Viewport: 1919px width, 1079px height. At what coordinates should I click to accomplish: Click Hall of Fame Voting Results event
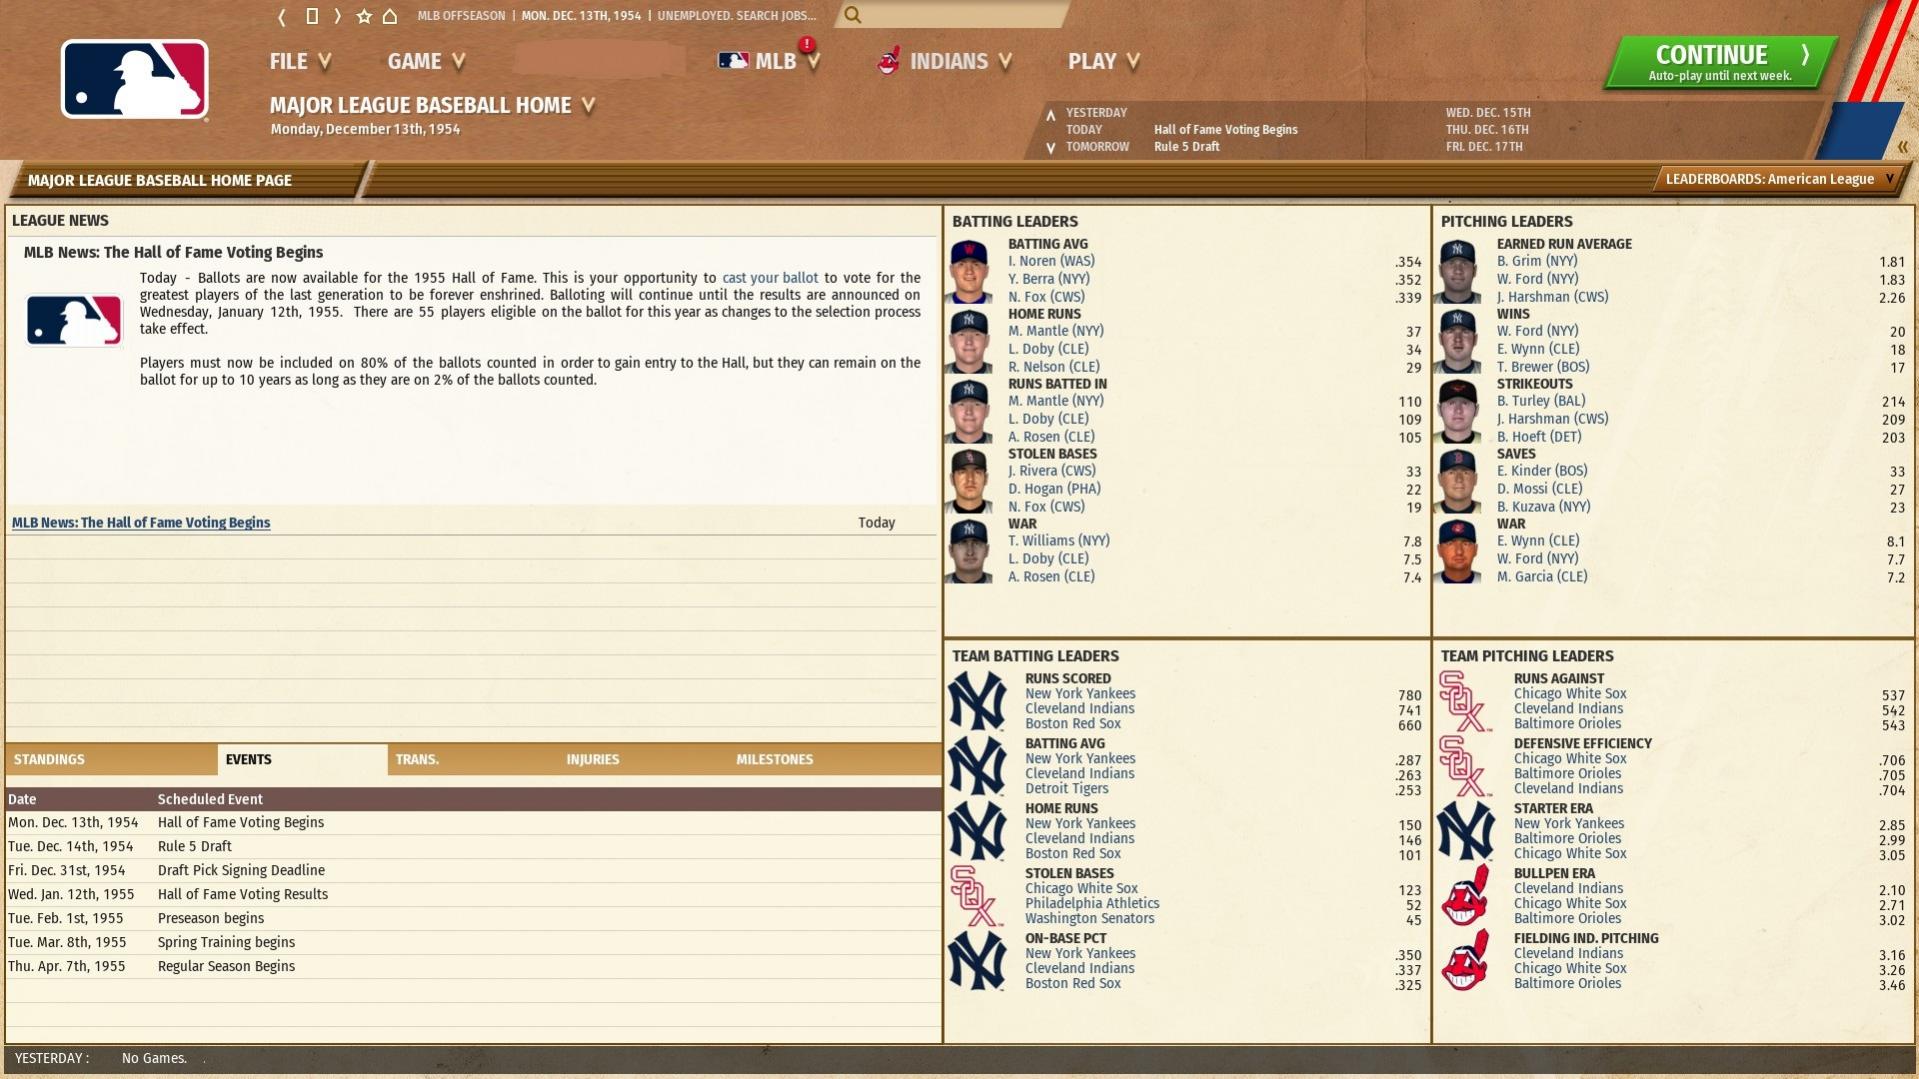[473, 895]
